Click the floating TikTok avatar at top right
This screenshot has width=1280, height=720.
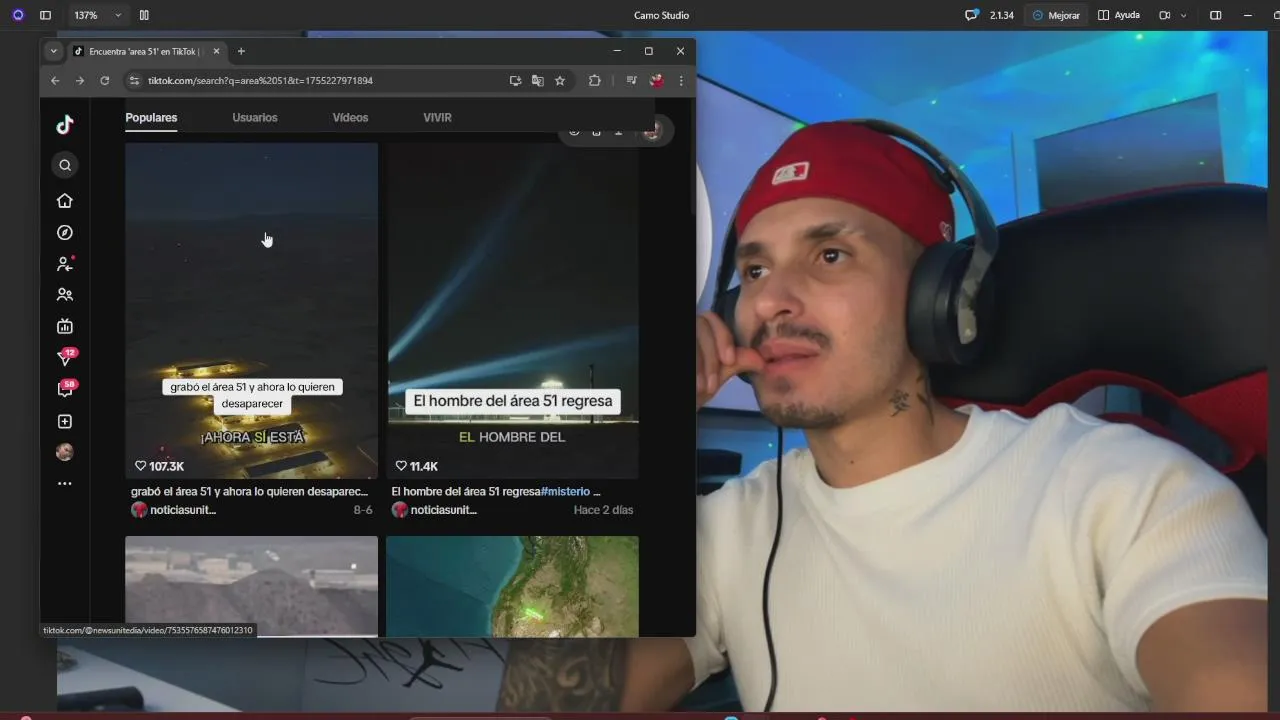pyautogui.click(x=652, y=131)
